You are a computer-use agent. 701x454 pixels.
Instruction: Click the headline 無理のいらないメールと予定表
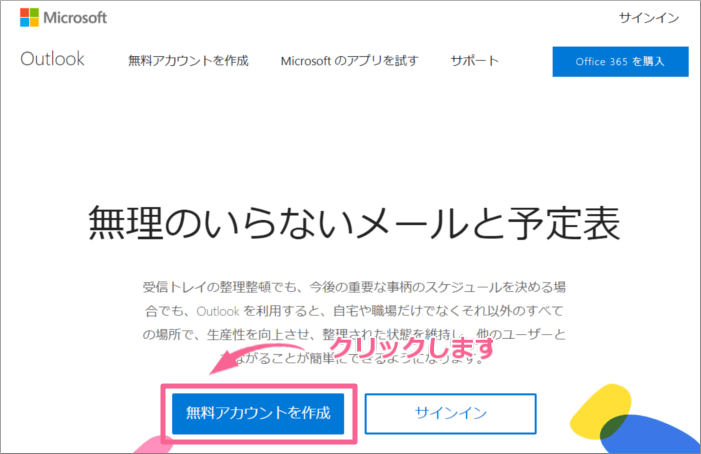[354, 223]
